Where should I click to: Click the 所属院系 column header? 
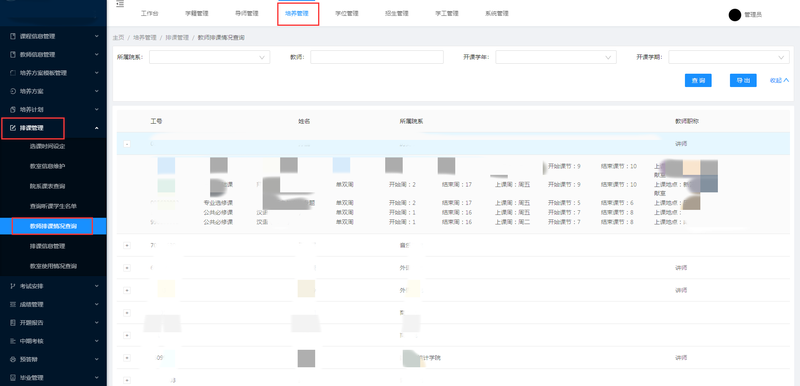point(411,121)
